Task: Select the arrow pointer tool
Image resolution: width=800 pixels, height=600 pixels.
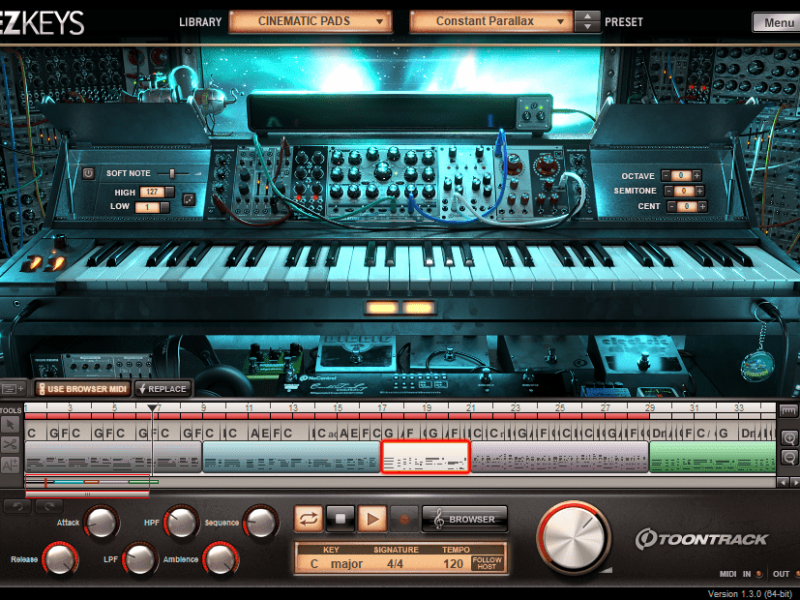Action: pyautogui.click(x=10, y=424)
